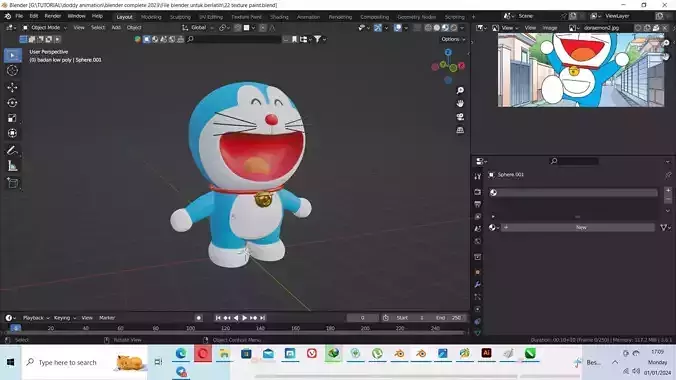Select the Annotate pencil tool
This screenshot has height=380, width=676.
pos(12,150)
